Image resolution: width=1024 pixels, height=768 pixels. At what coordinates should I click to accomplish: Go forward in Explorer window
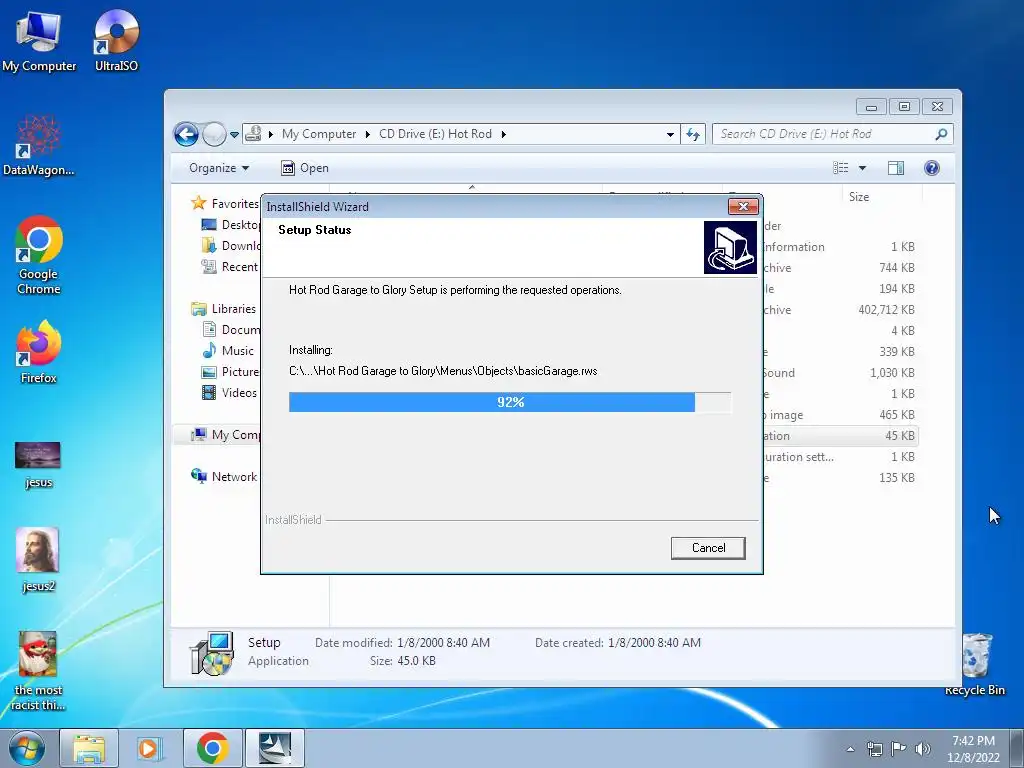pos(214,135)
